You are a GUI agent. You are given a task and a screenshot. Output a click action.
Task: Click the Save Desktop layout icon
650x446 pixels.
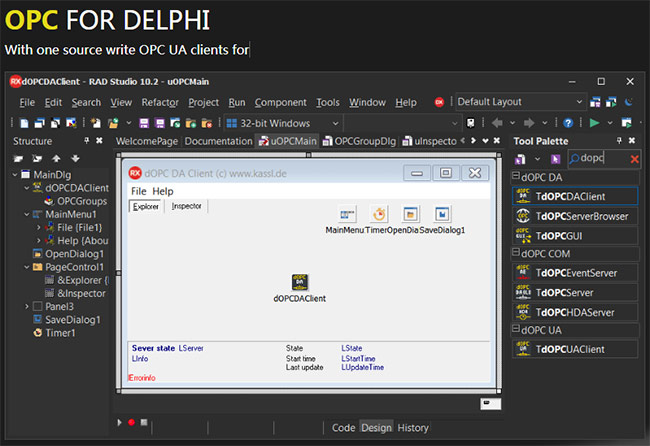click(595, 102)
